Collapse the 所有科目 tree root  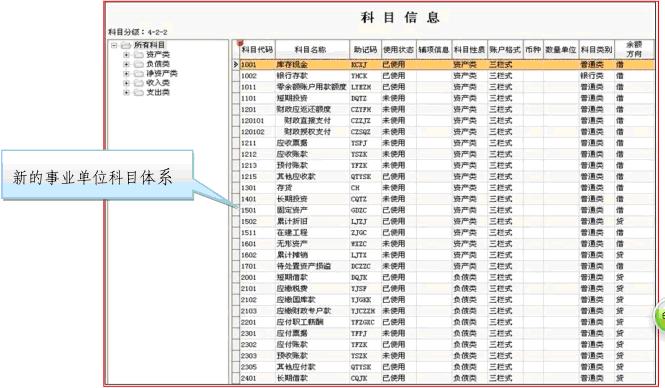click(x=114, y=45)
